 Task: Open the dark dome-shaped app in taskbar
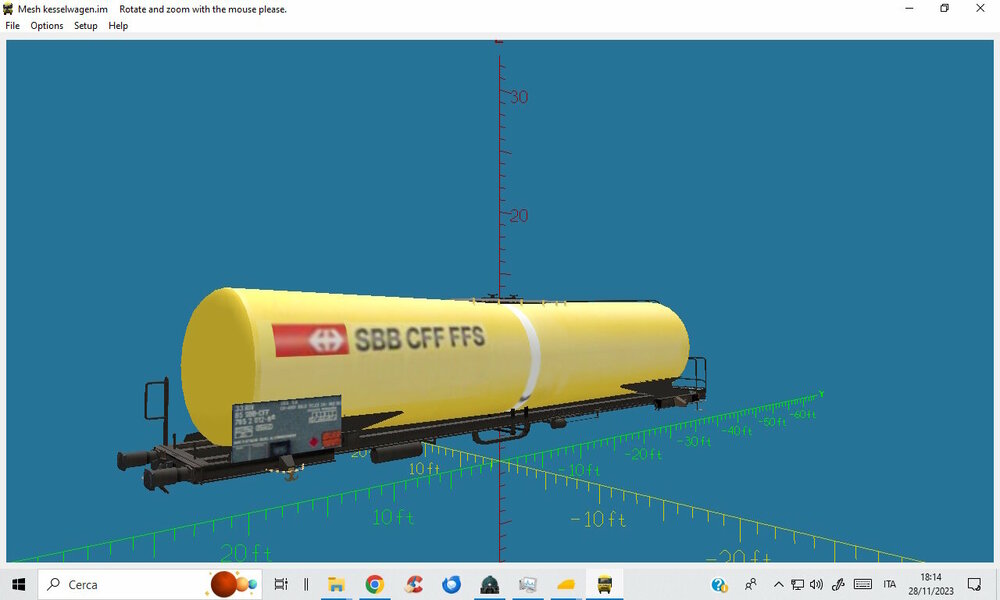click(x=490, y=584)
